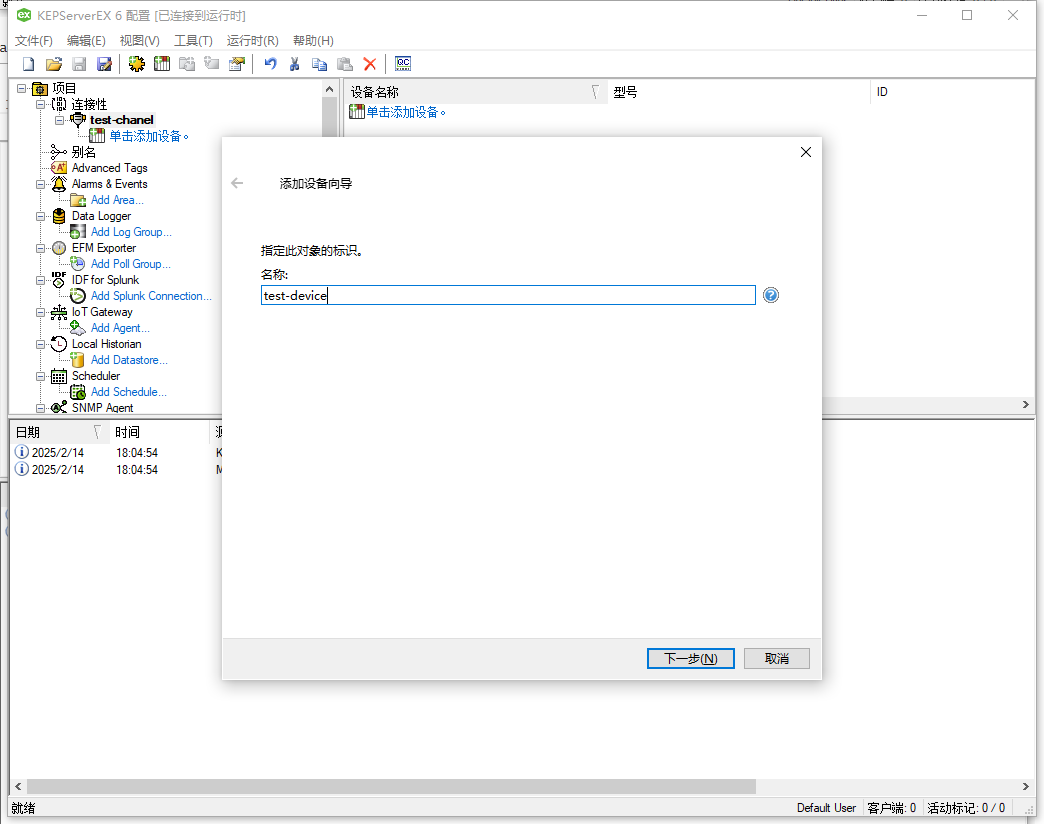The width and height of the screenshot is (1044, 824).
Task: Click the Local Historian clock icon
Action: 59,343
